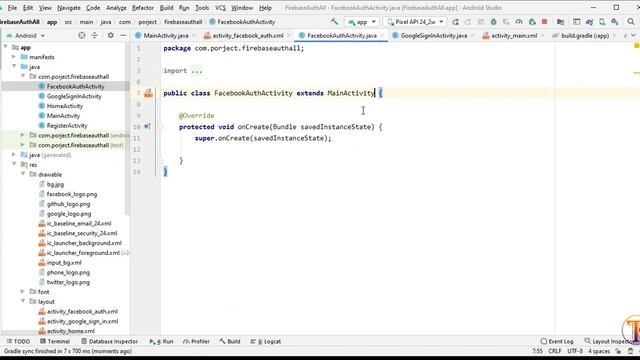This screenshot has width=640, height=360.
Task: Open the Logcat tool window
Action: (x=266, y=341)
